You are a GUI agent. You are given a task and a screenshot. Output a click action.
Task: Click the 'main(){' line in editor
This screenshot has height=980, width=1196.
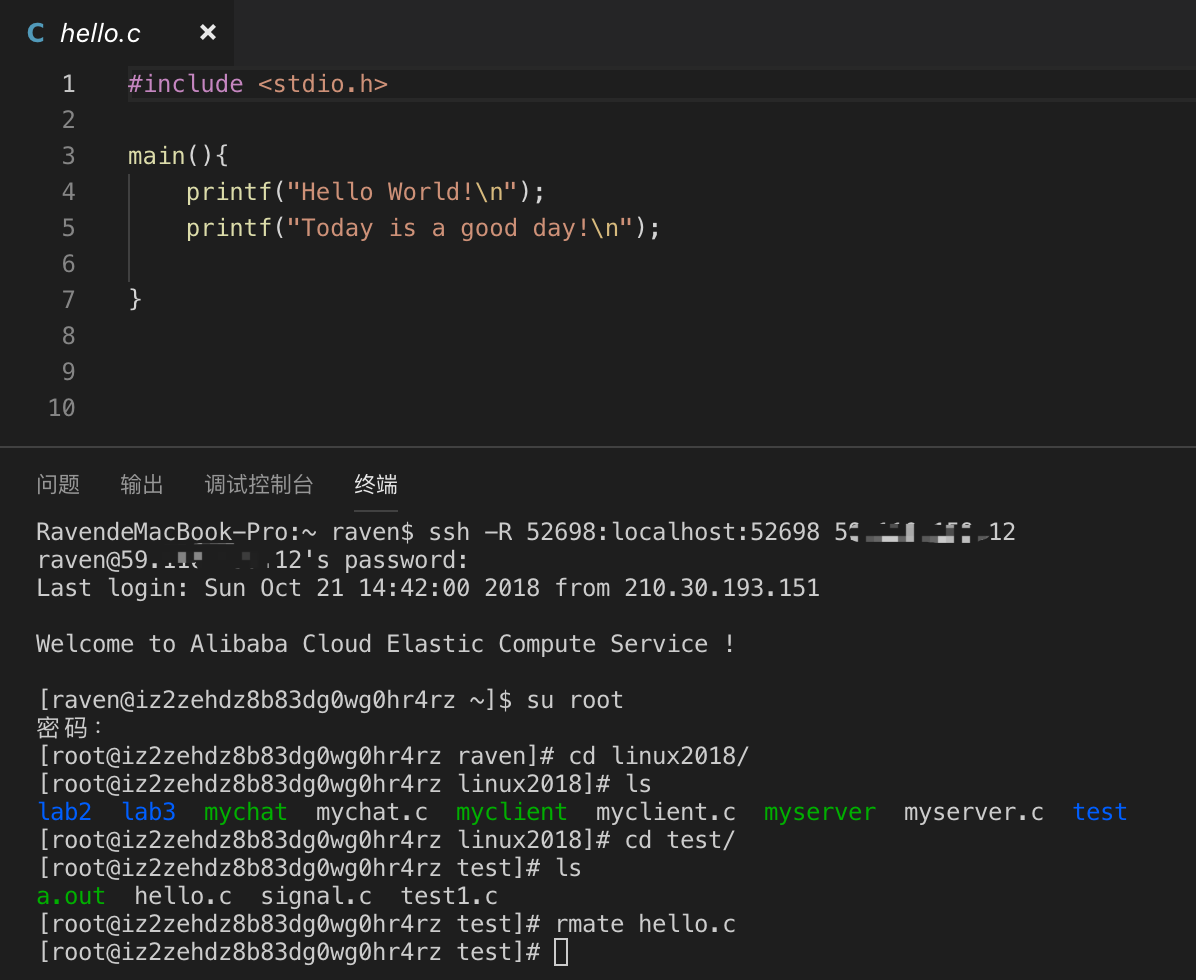coord(178,156)
